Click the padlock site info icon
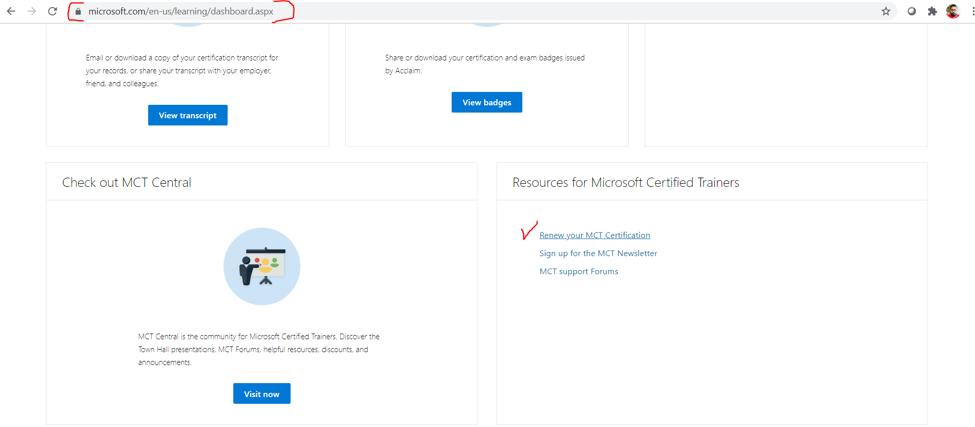Screen dimensions: 975x427 pos(78,11)
